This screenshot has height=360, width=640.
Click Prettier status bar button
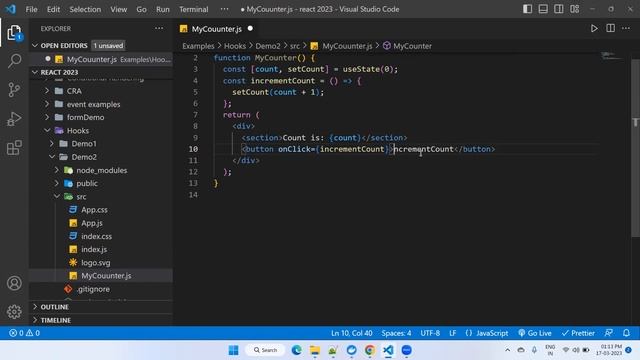pyautogui.click(x=578, y=333)
